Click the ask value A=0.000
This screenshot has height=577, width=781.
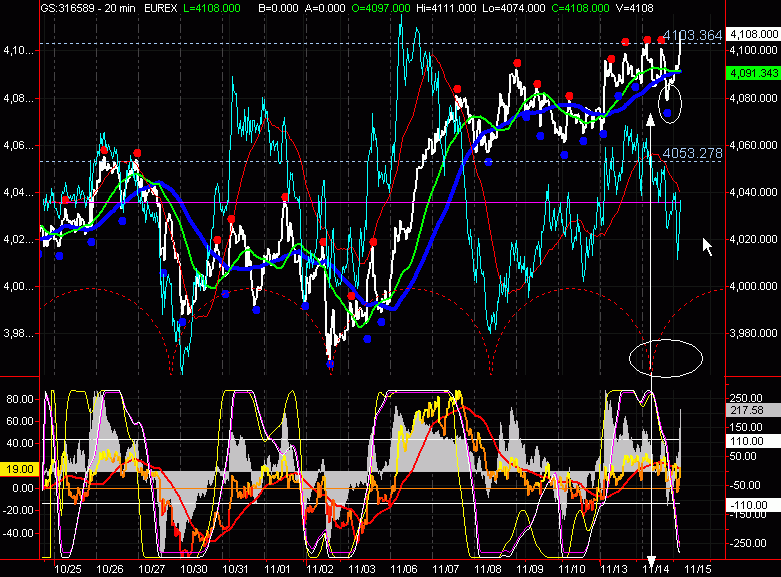tap(325, 8)
